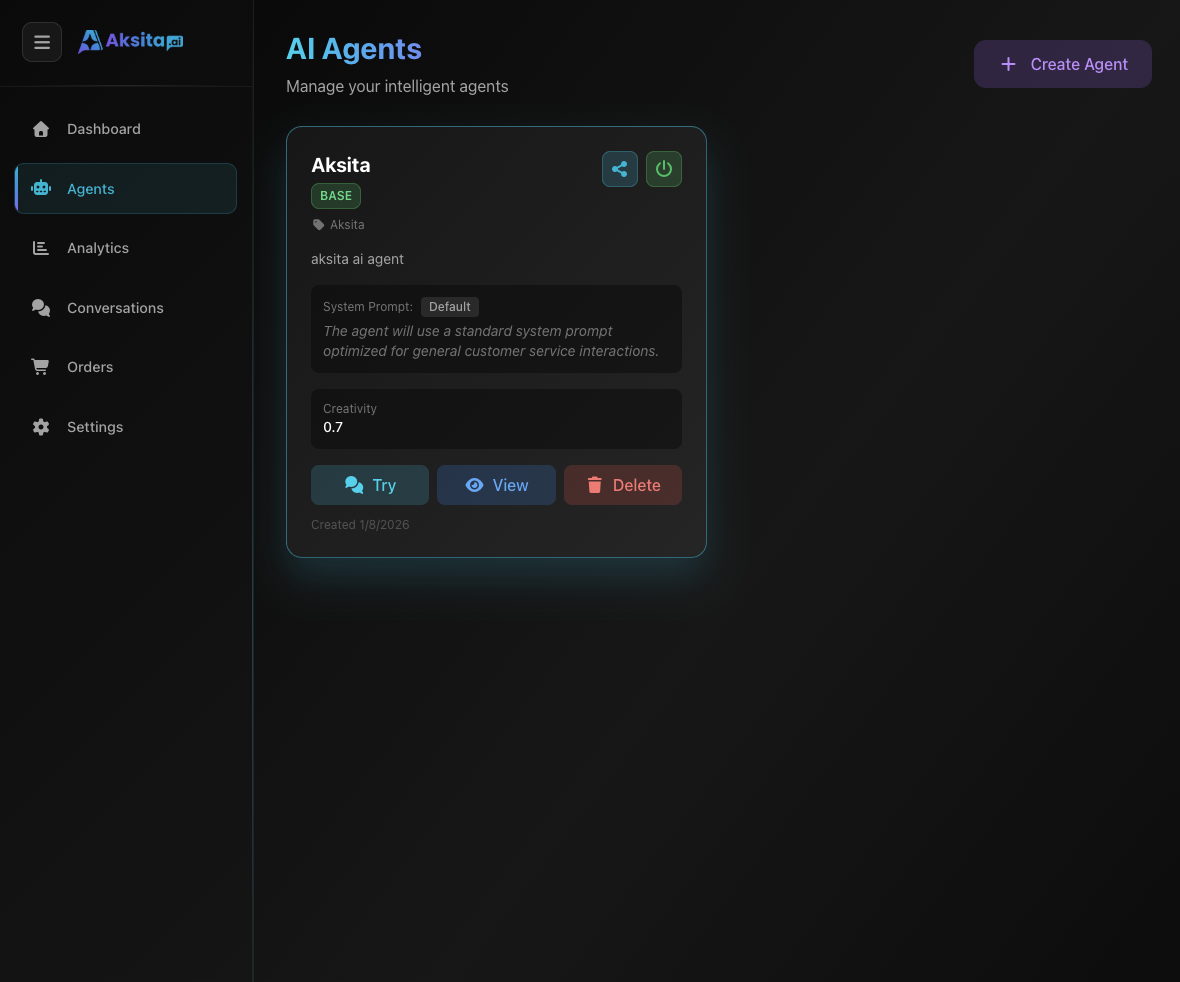Switch to the Agents section
The image size is (1180, 982).
point(90,188)
